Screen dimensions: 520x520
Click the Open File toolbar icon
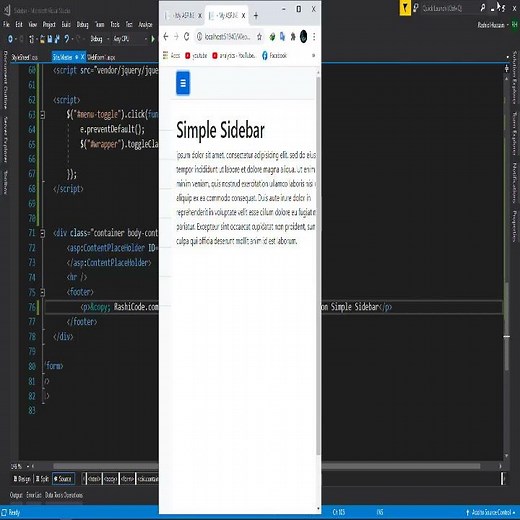[42, 39]
